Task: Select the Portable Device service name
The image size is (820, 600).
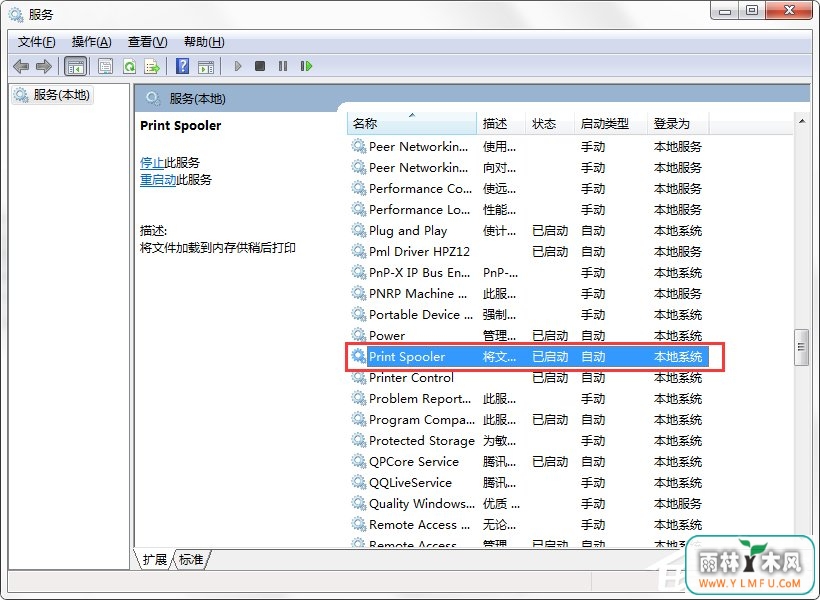Action: [x=420, y=314]
